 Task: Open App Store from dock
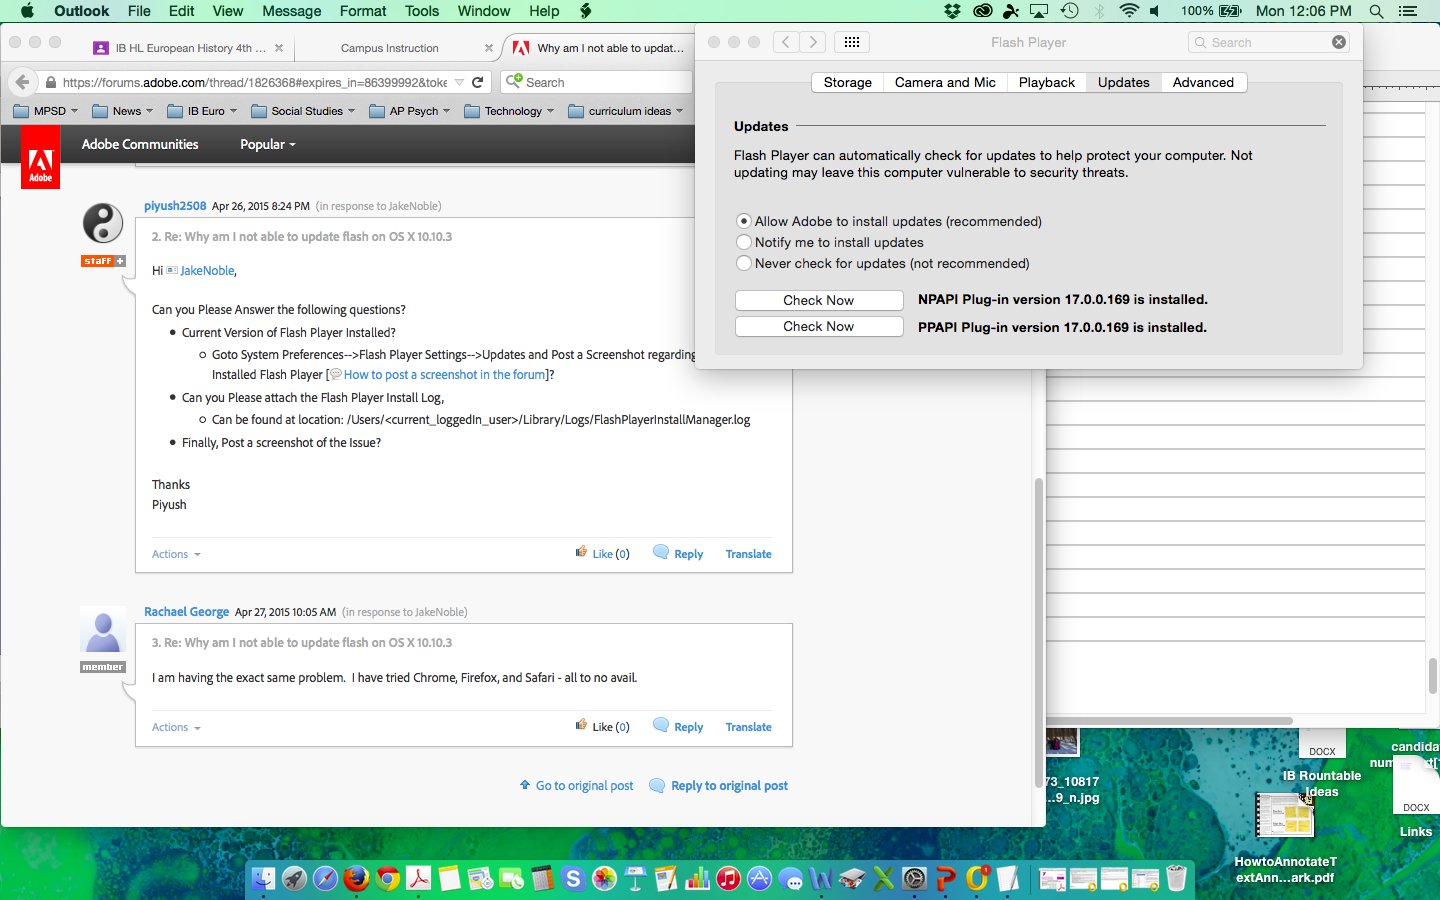(x=759, y=878)
